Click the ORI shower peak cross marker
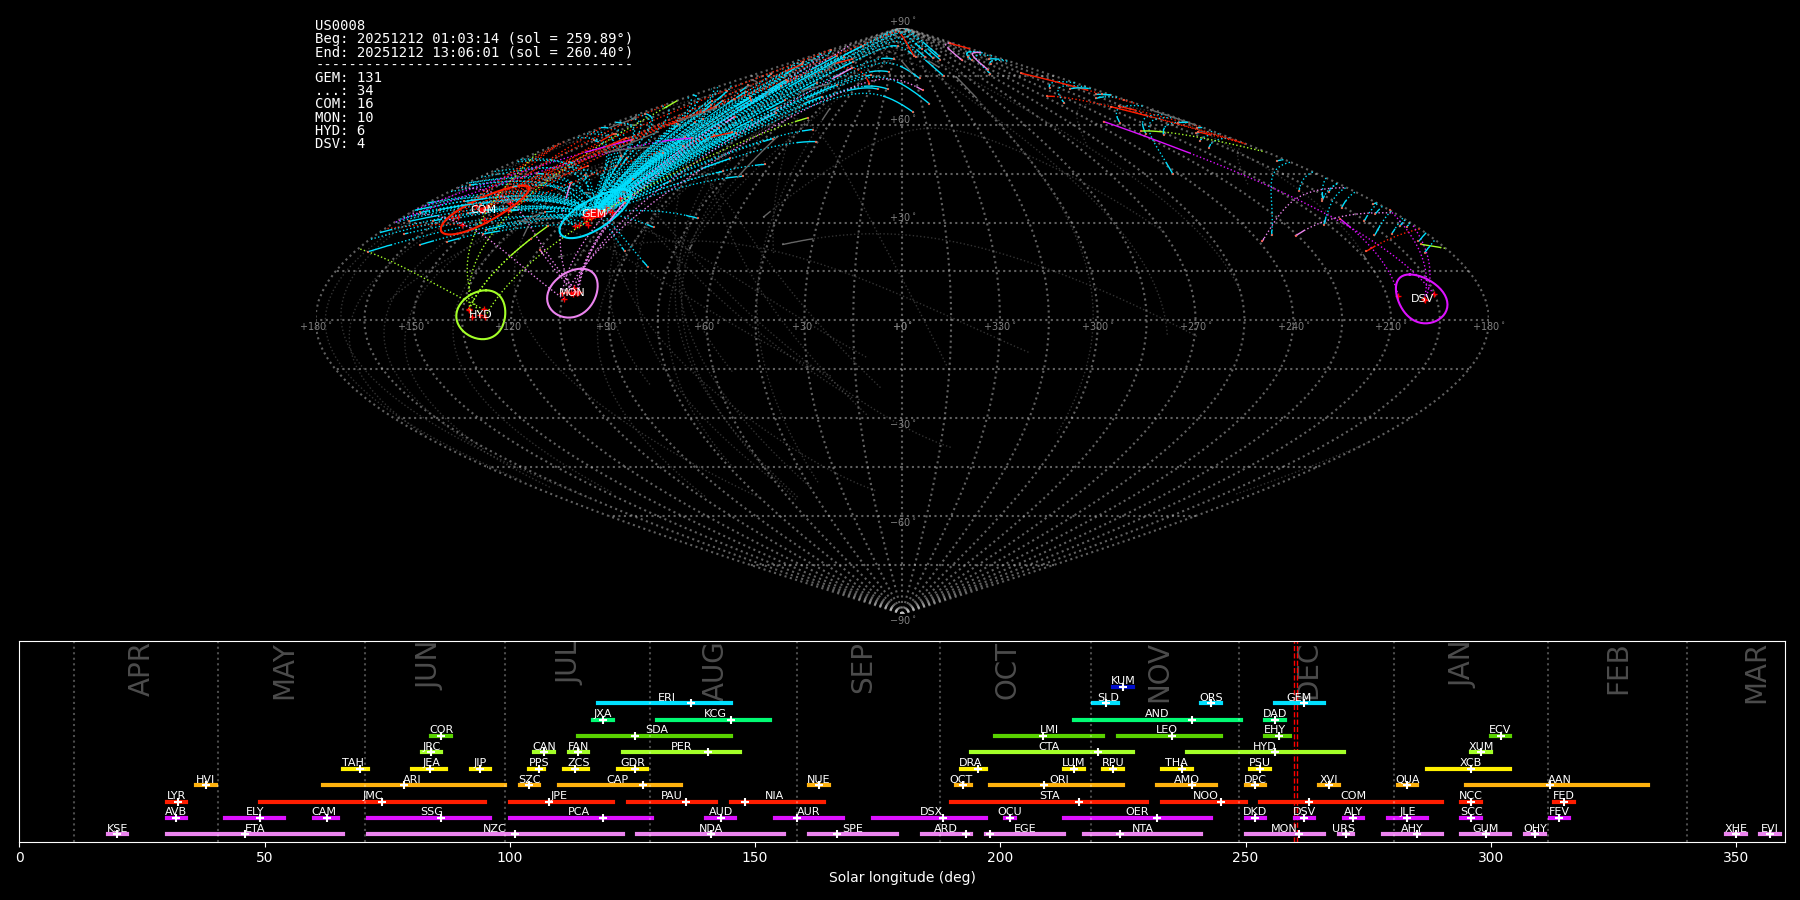Screen dimensions: 1800x900 coord(1044,785)
